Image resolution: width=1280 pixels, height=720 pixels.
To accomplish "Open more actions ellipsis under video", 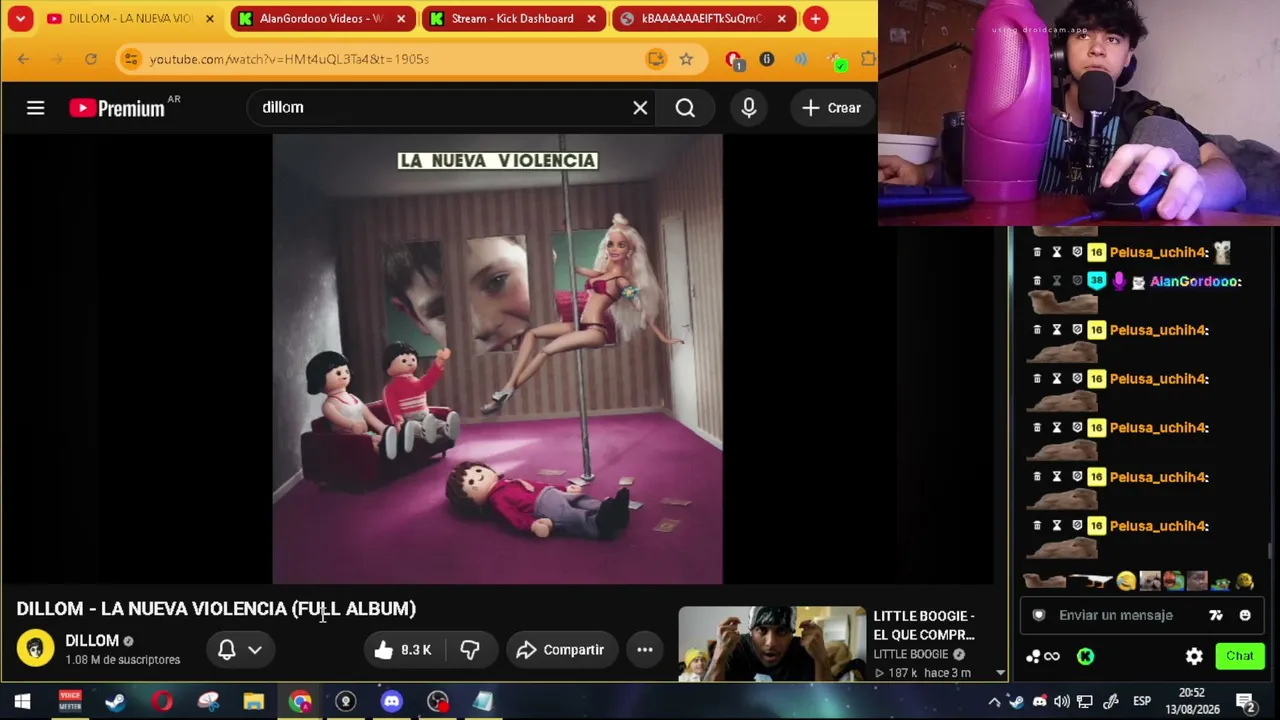I will click(x=645, y=650).
